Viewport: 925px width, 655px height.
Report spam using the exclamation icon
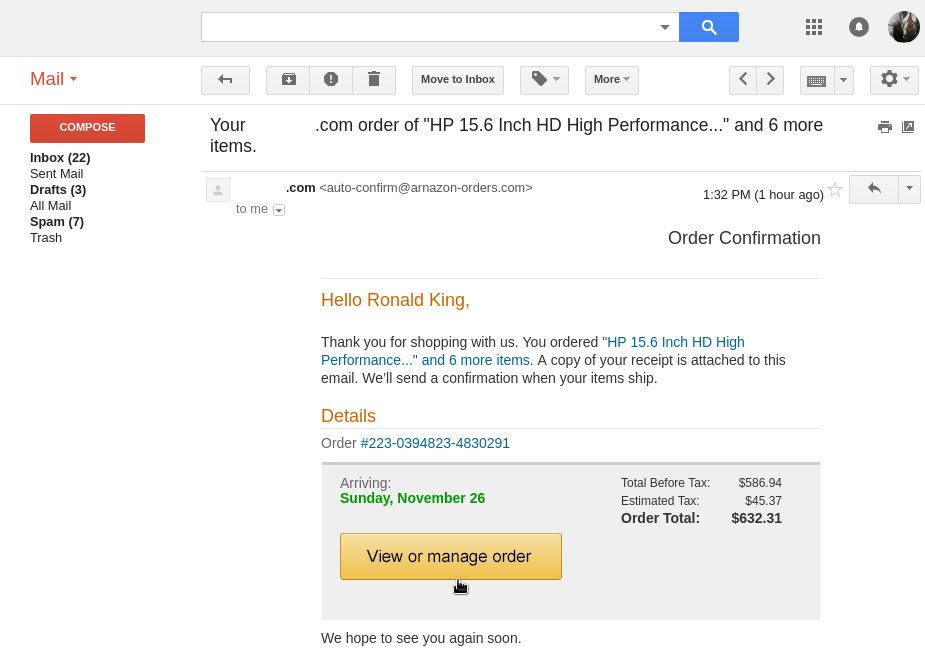[x=331, y=80]
